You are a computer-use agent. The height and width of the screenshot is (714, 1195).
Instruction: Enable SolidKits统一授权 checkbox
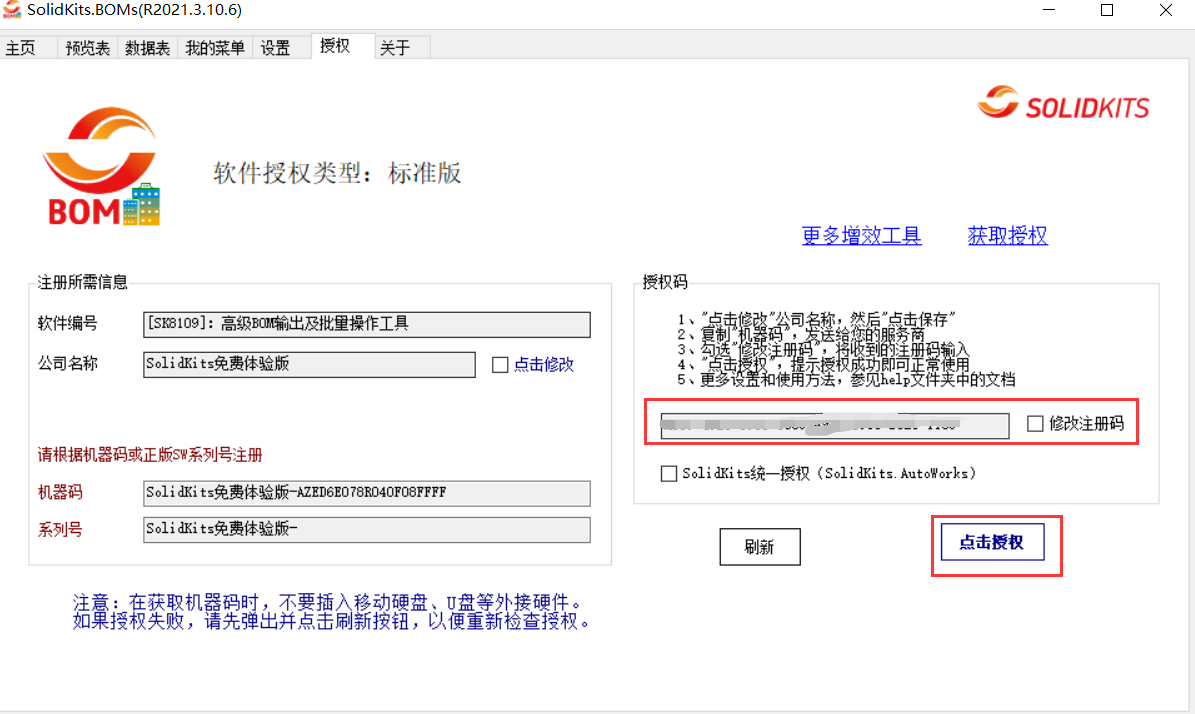point(668,474)
